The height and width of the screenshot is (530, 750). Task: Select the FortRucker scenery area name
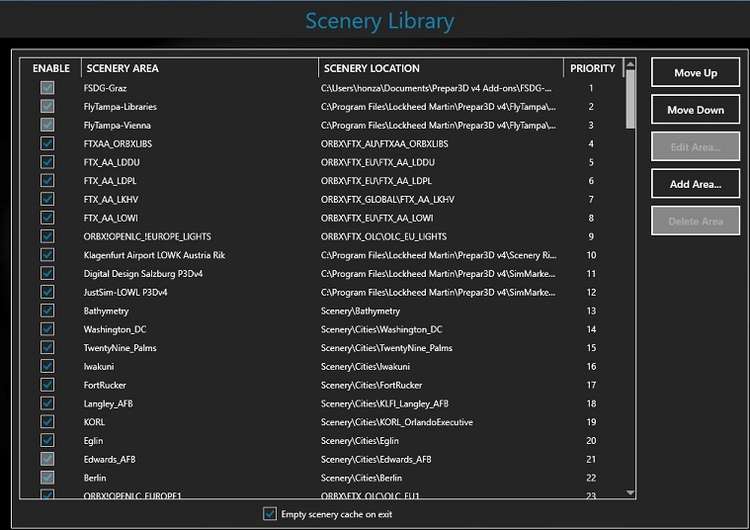pyautogui.click(x=105, y=385)
